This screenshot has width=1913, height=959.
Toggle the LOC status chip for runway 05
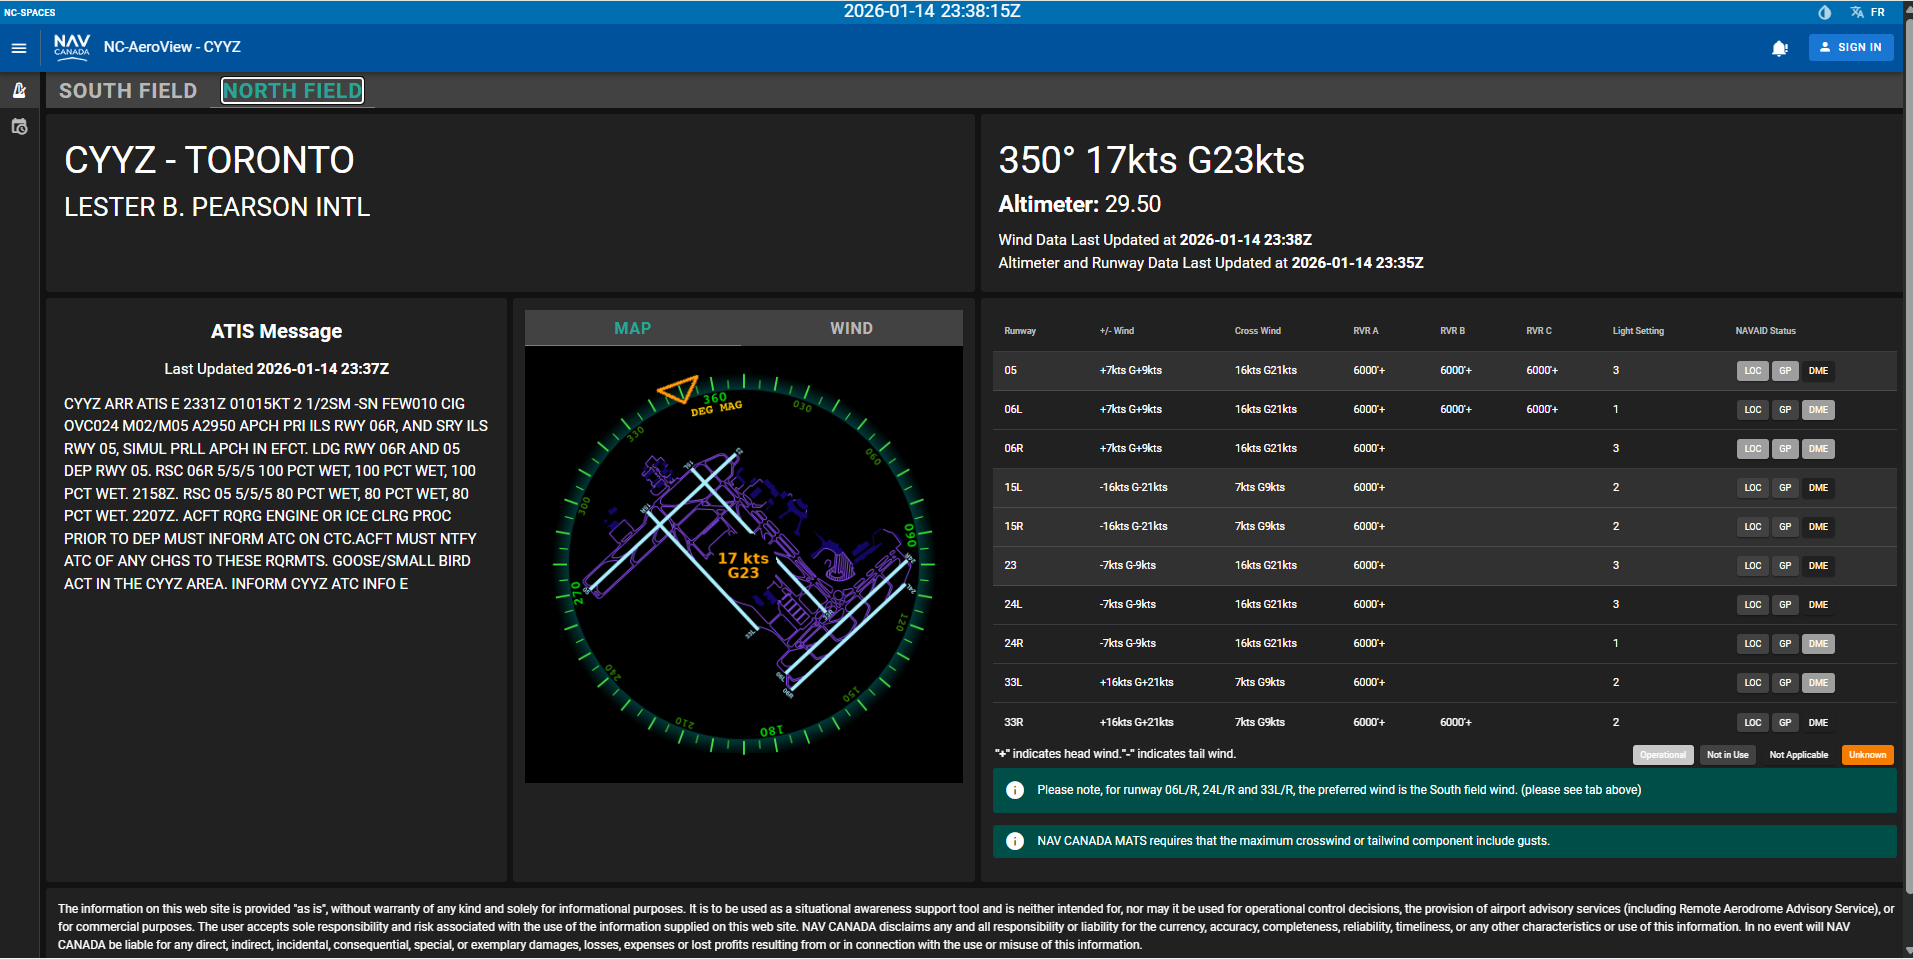coord(1752,370)
